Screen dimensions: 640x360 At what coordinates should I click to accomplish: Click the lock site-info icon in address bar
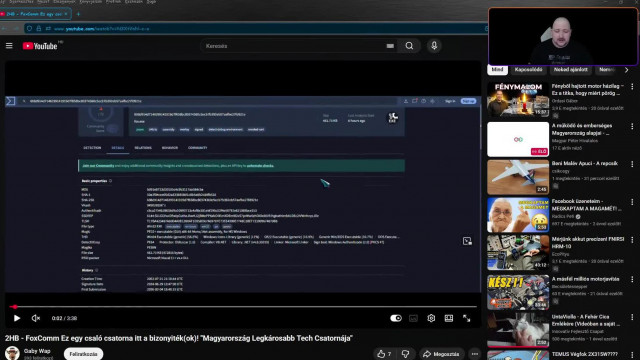click(39, 29)
